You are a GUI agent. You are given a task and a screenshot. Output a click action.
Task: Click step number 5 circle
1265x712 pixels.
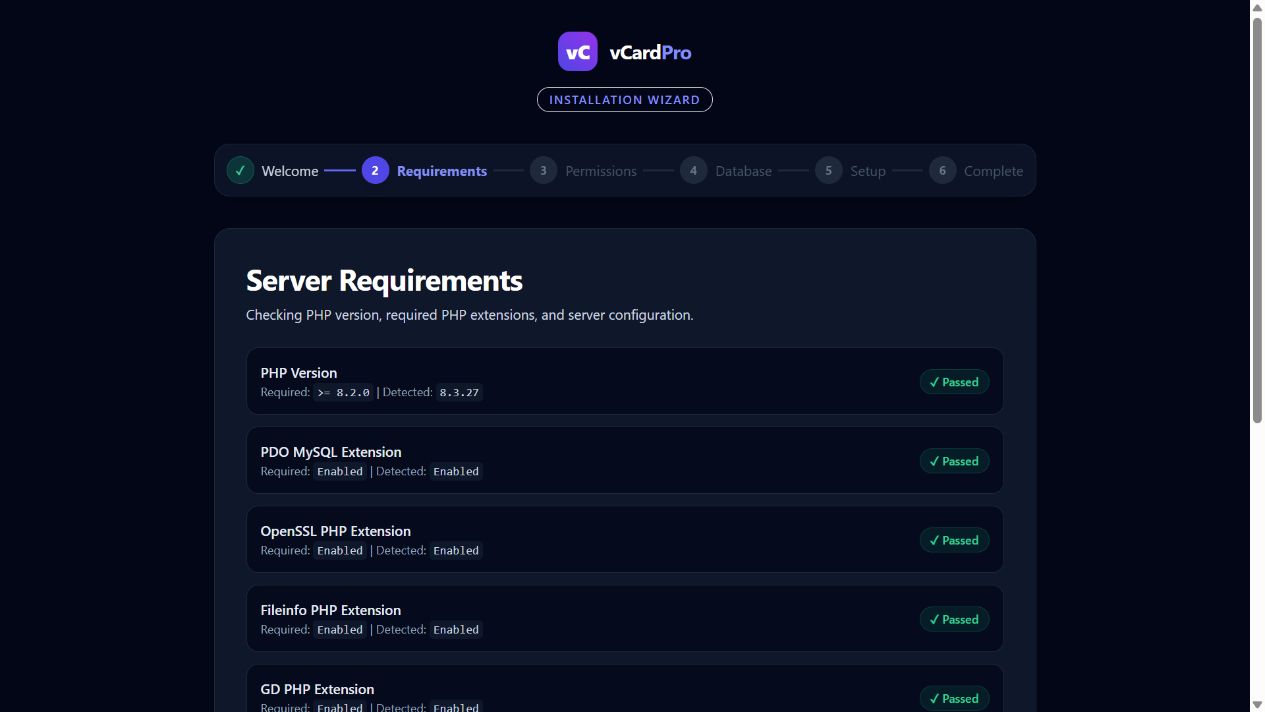[828, 170]
